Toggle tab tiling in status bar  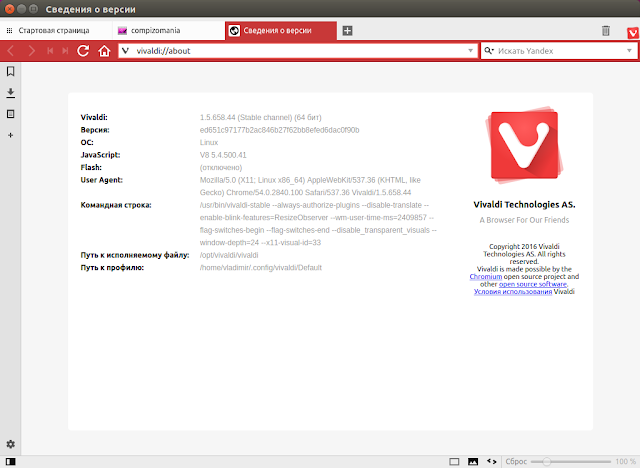(454, 461)
